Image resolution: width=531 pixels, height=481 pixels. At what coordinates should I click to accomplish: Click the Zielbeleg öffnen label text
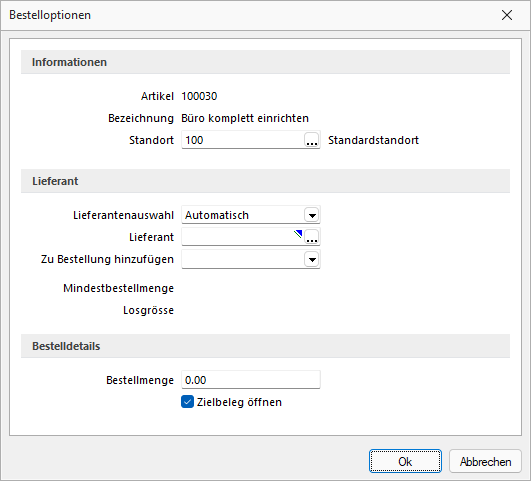point(239,402)
